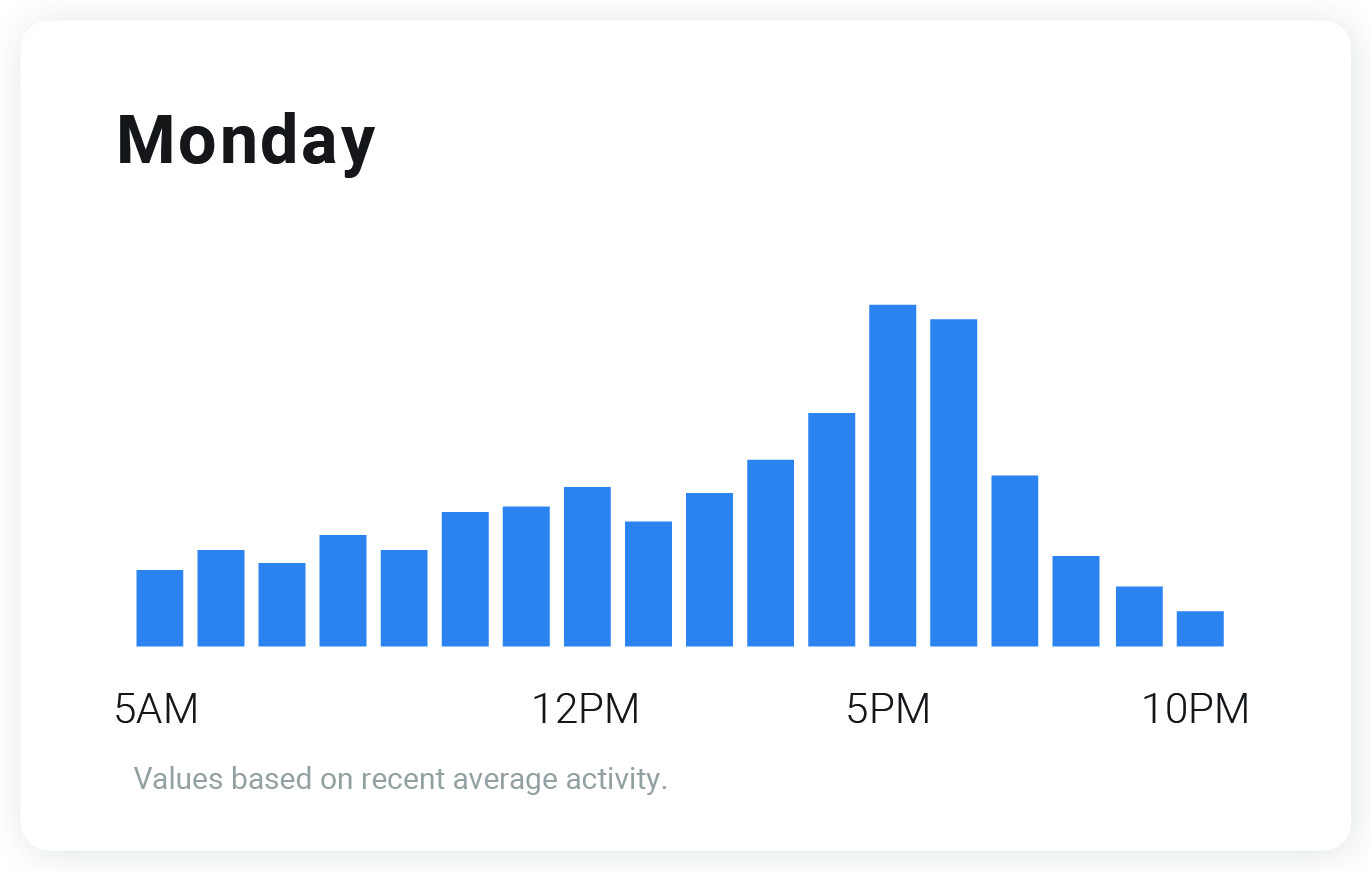Screen dimensions: 1371x871
Task: Click the 5AM axis label text
Action: pos(157,709)
